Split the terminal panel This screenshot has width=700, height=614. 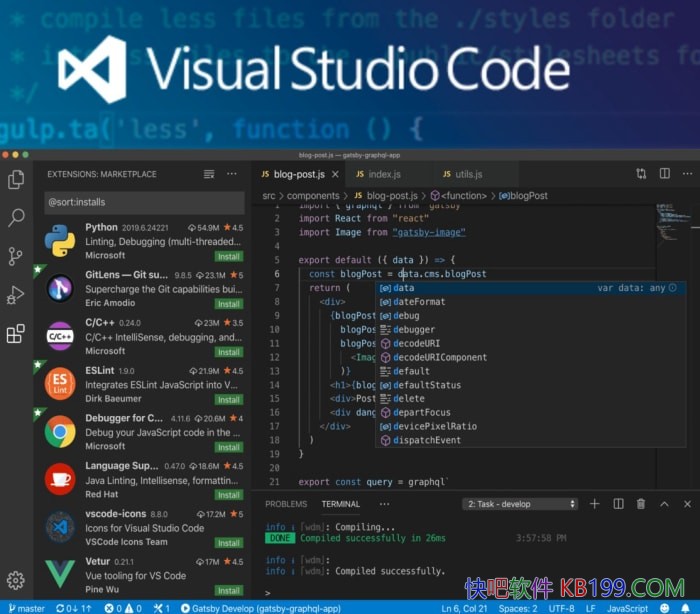click(618, 504)
